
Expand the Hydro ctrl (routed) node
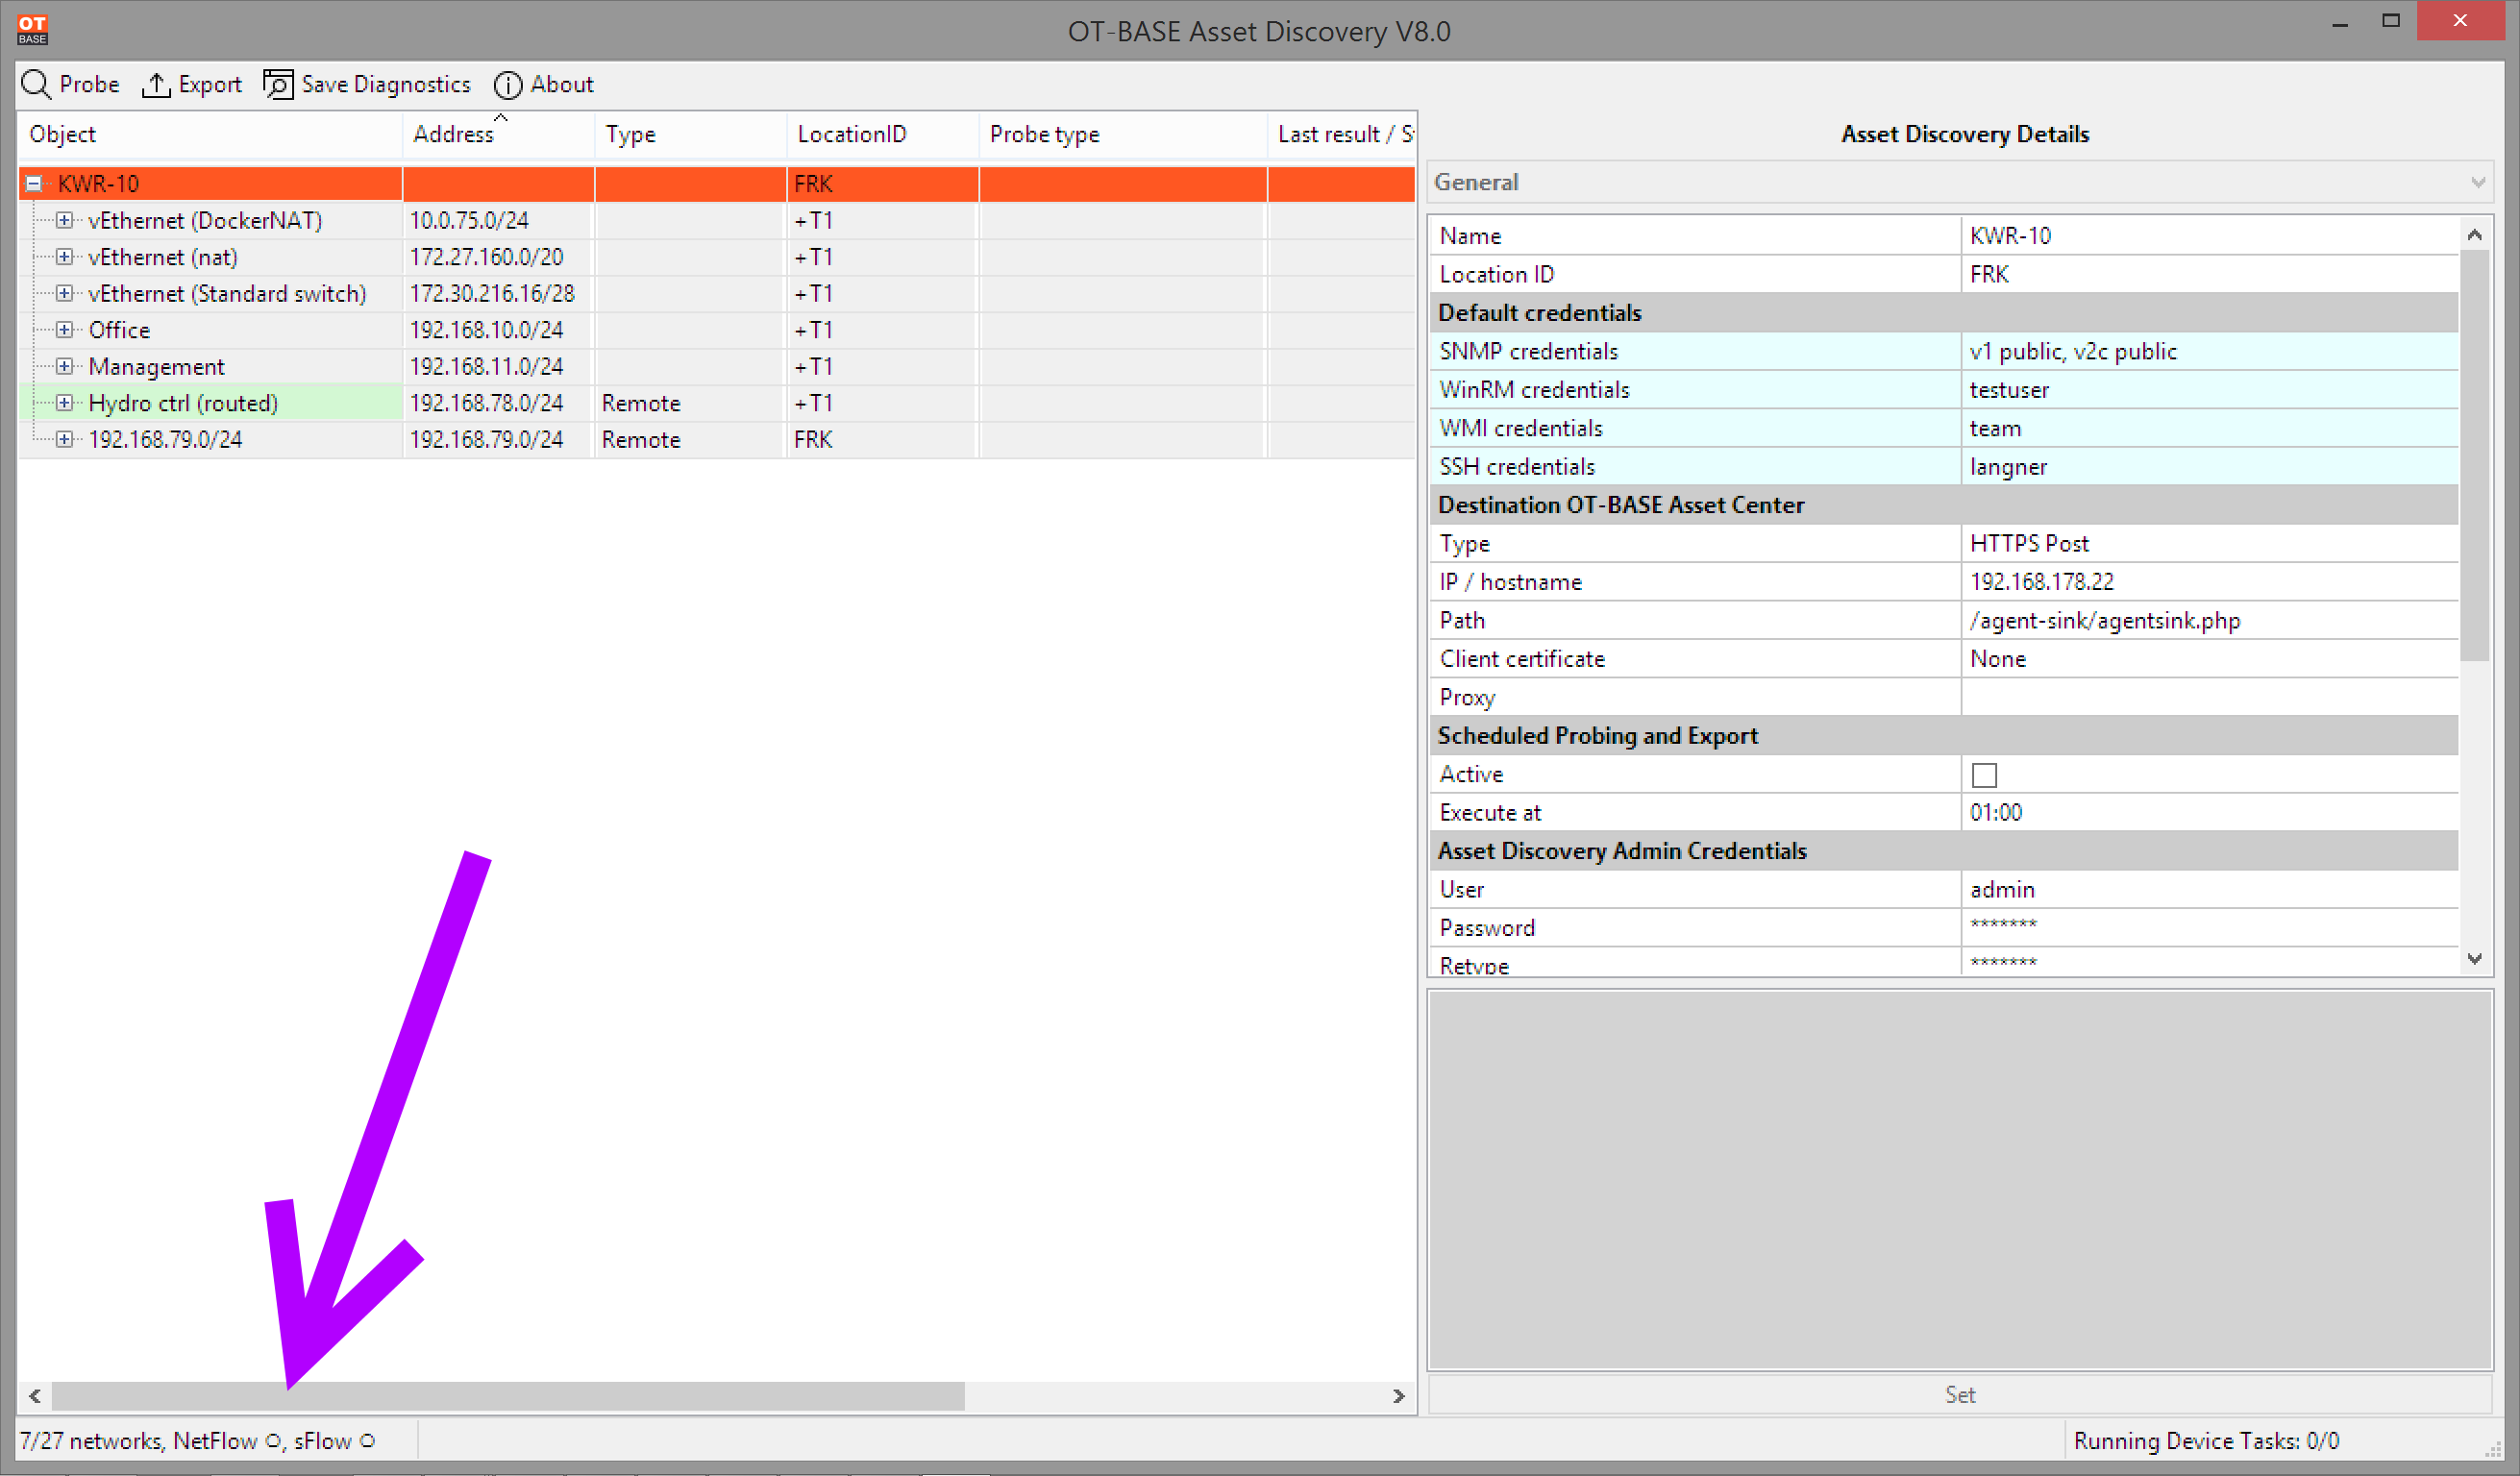[x=64, y=403]
